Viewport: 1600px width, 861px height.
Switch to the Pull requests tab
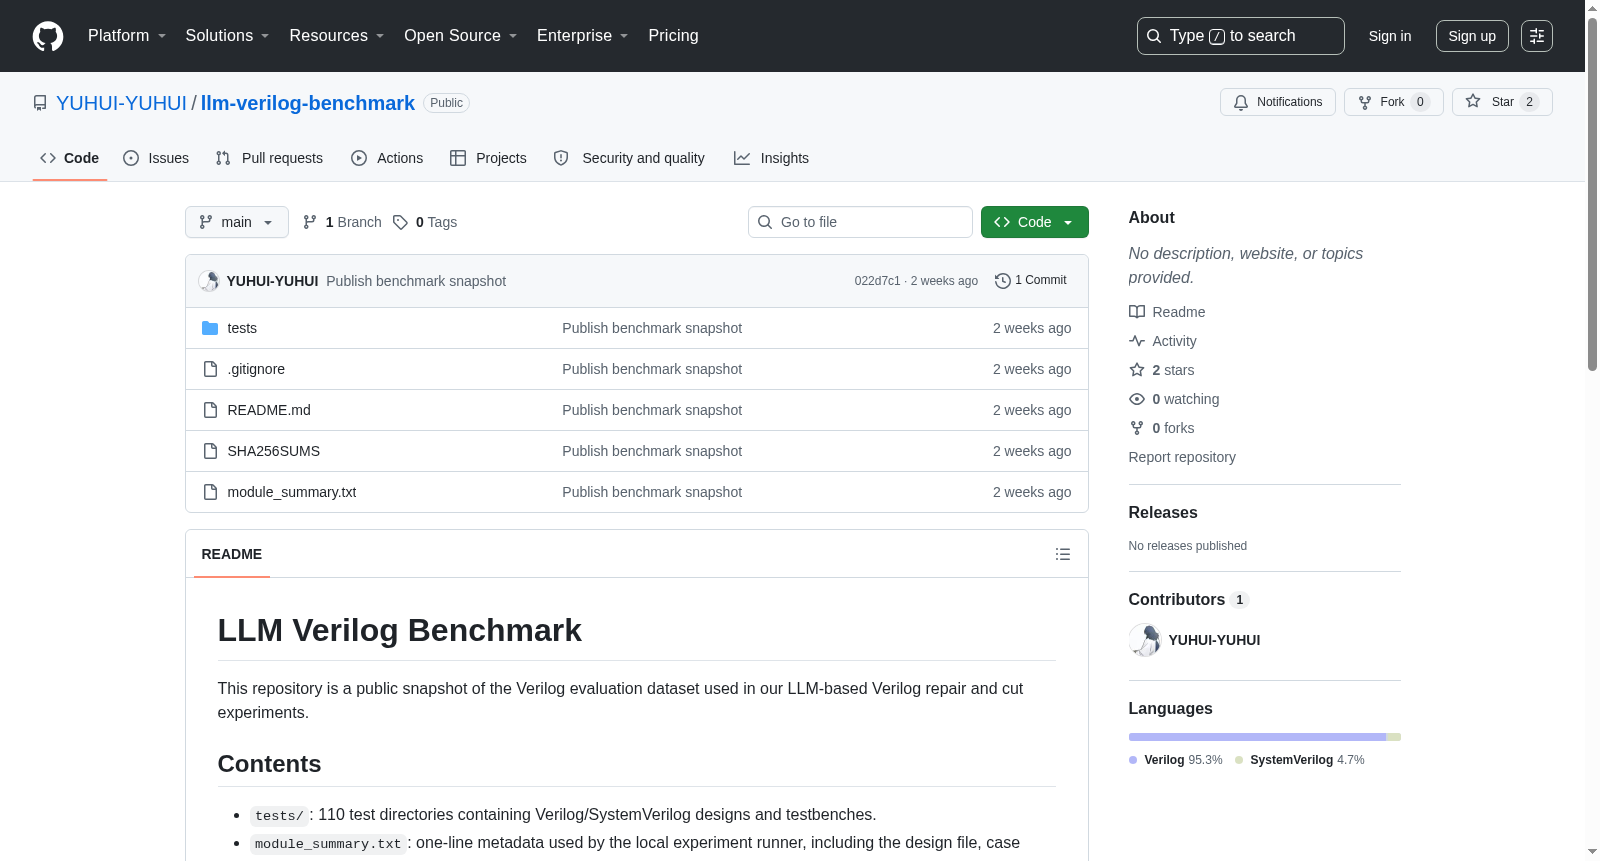coord(269,158)
